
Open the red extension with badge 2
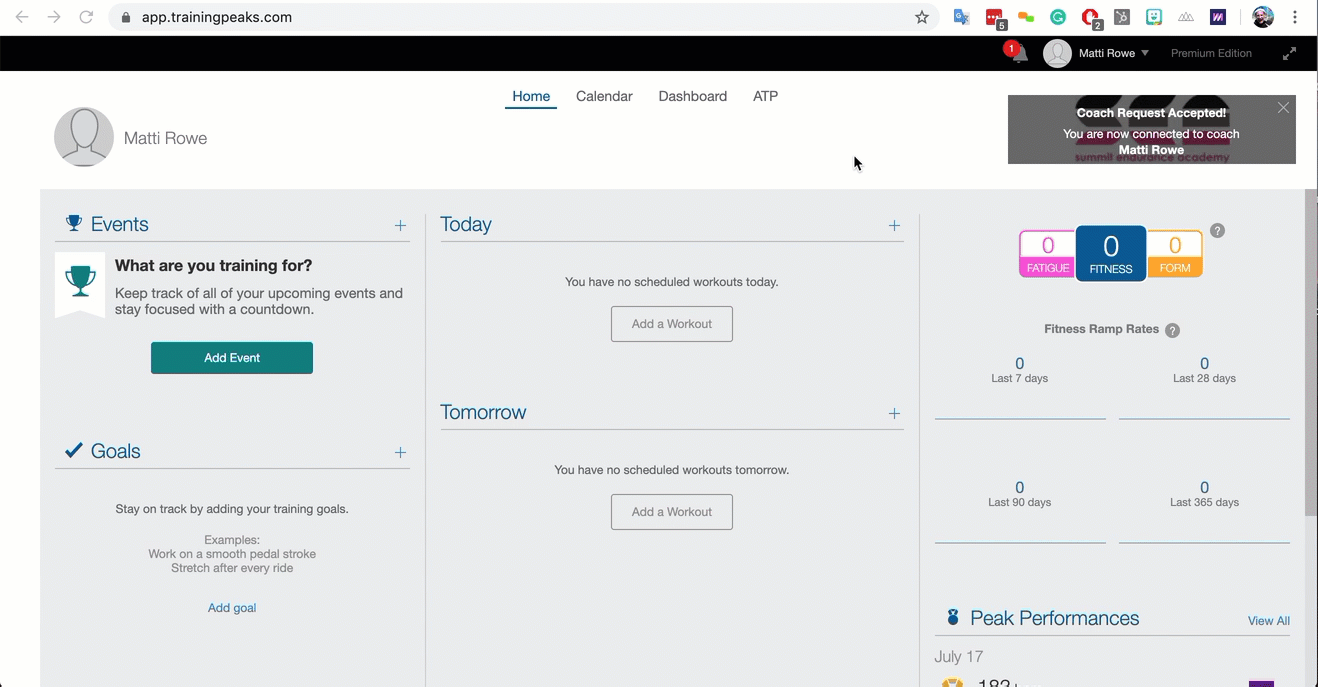1091,18
